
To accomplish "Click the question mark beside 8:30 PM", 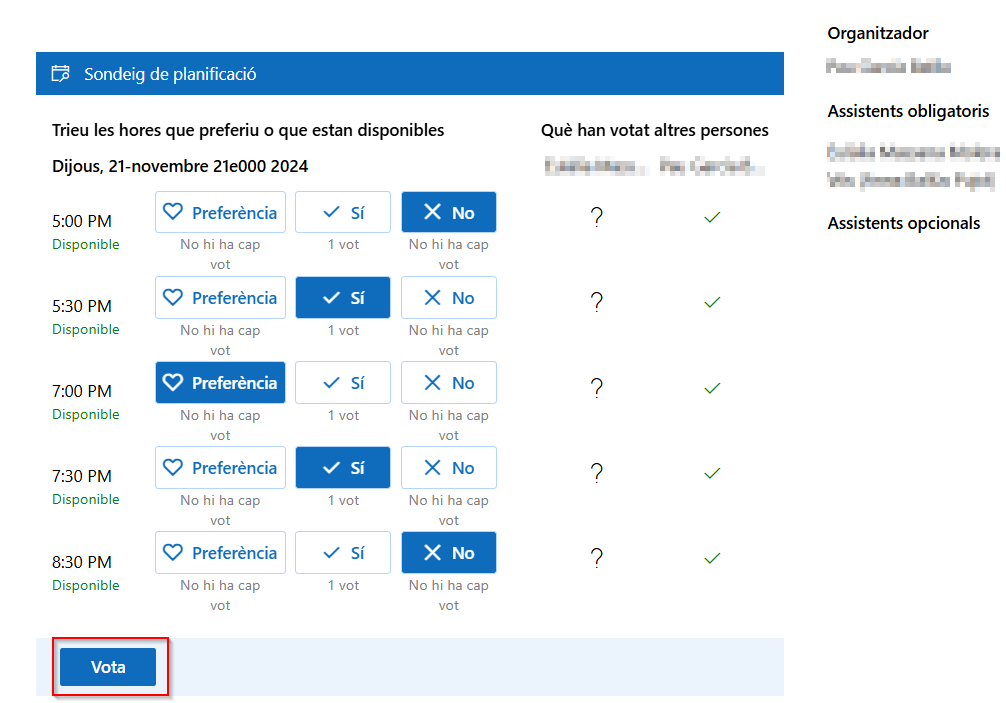I will point(597,558).
